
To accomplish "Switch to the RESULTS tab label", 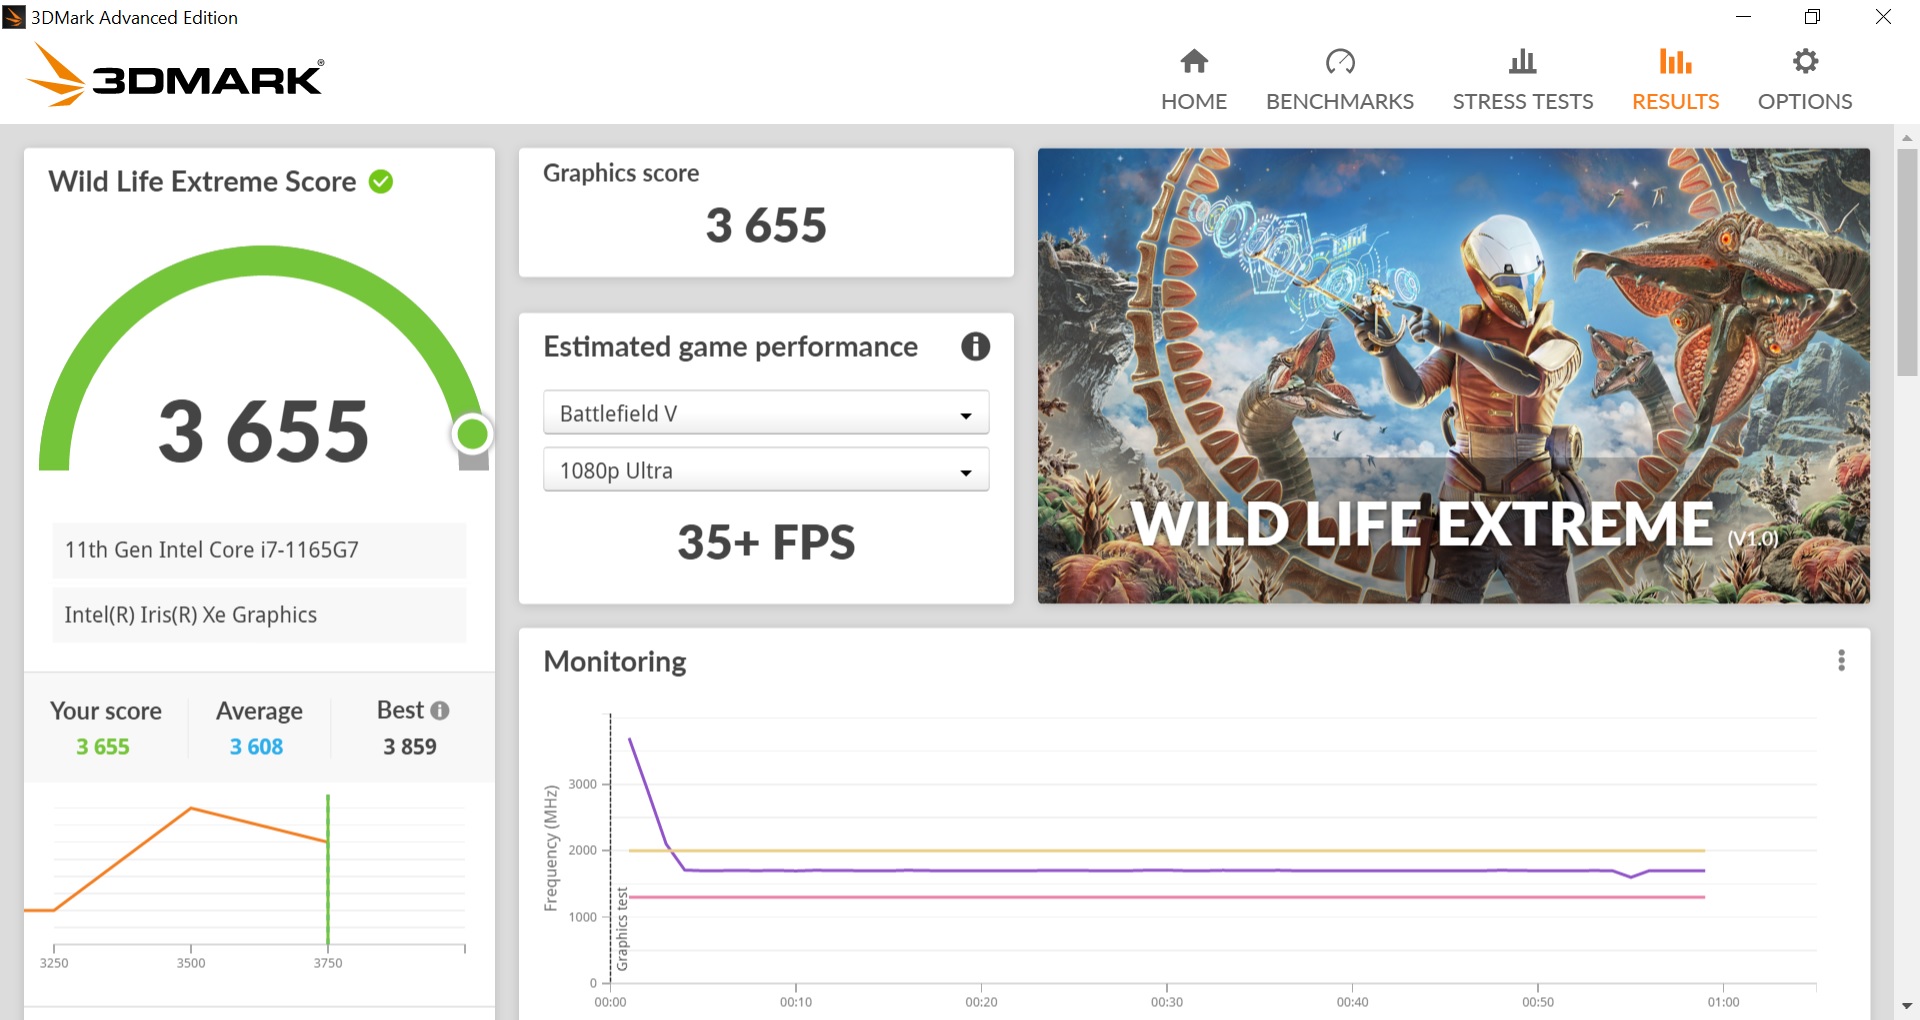I will click(x=1675, y=101).
